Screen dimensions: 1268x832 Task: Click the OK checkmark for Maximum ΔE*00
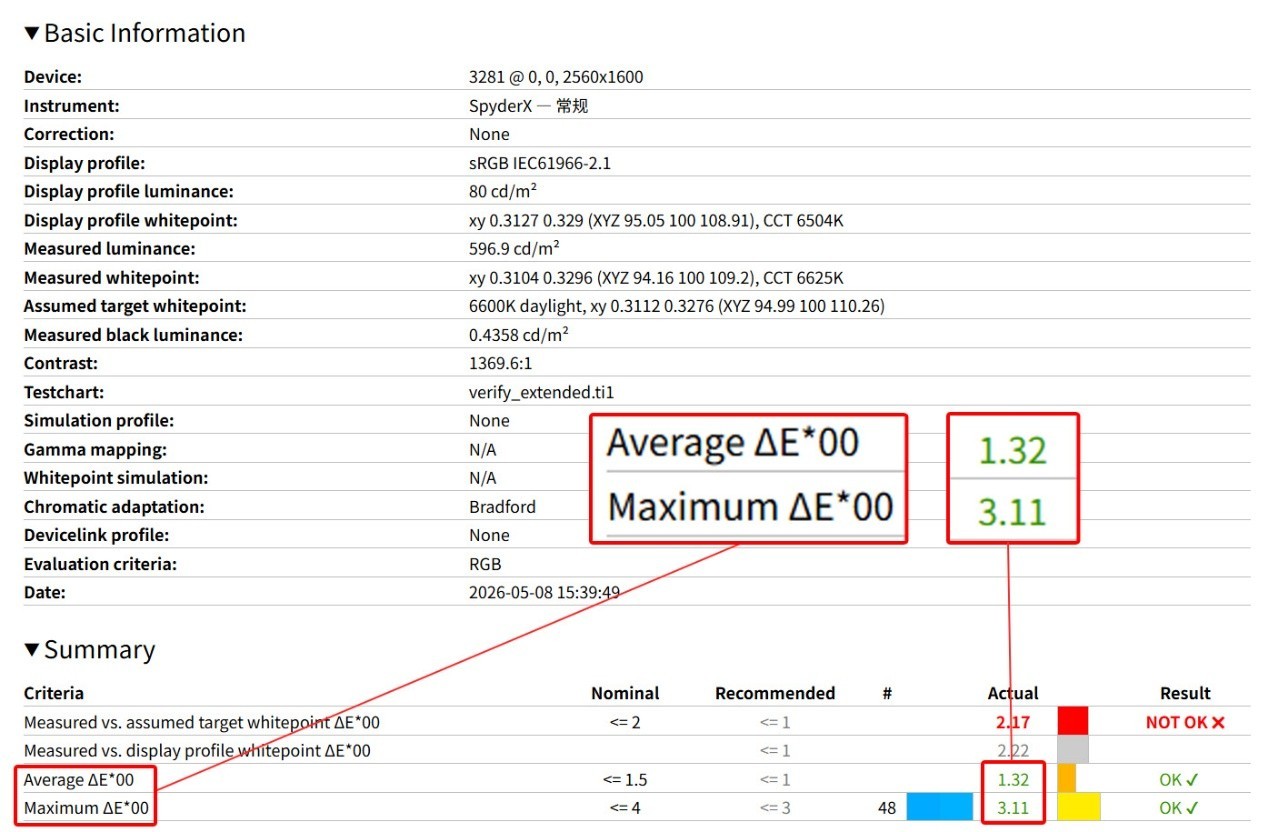click(x=1192, y=807)
